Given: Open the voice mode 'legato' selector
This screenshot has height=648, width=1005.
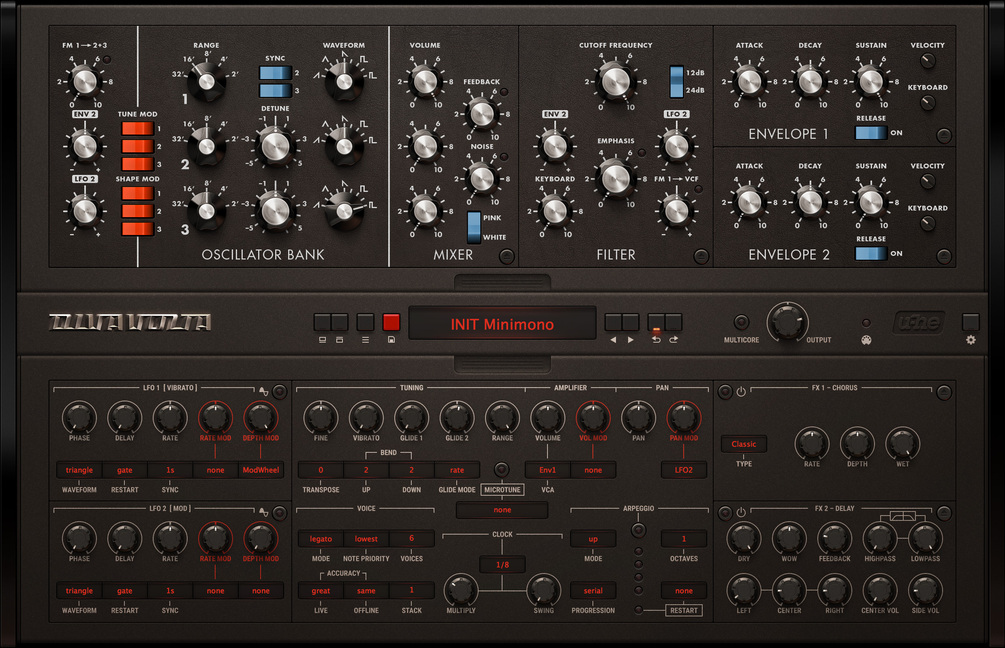Looking at the screenshot, I should coord(320,539).
